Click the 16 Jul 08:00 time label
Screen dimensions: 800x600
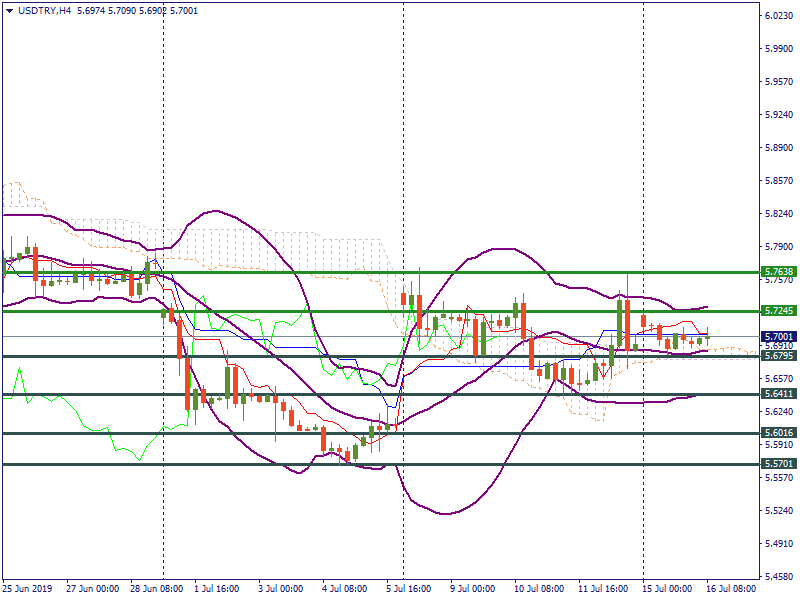tap(730, 589)
